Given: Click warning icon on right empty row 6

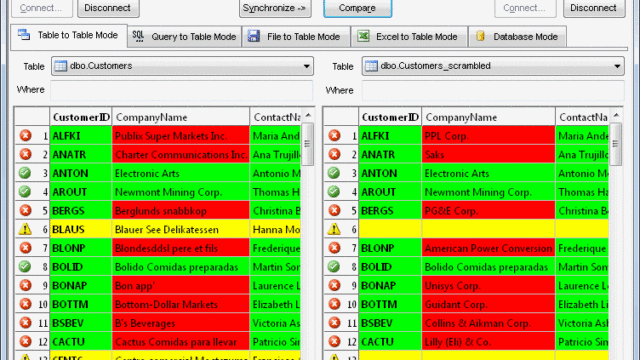Looking at the screenshot, I should click(x=334, y=229).
